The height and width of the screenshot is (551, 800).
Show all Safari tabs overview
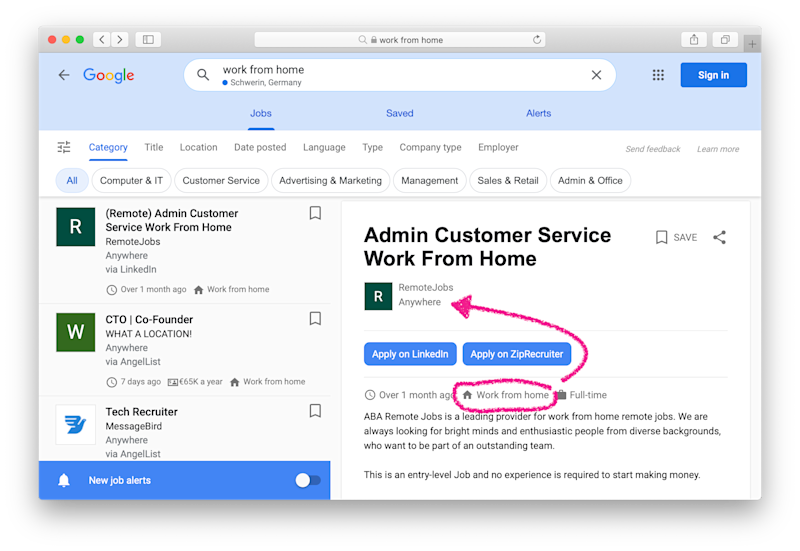click(x=725, y=39)
